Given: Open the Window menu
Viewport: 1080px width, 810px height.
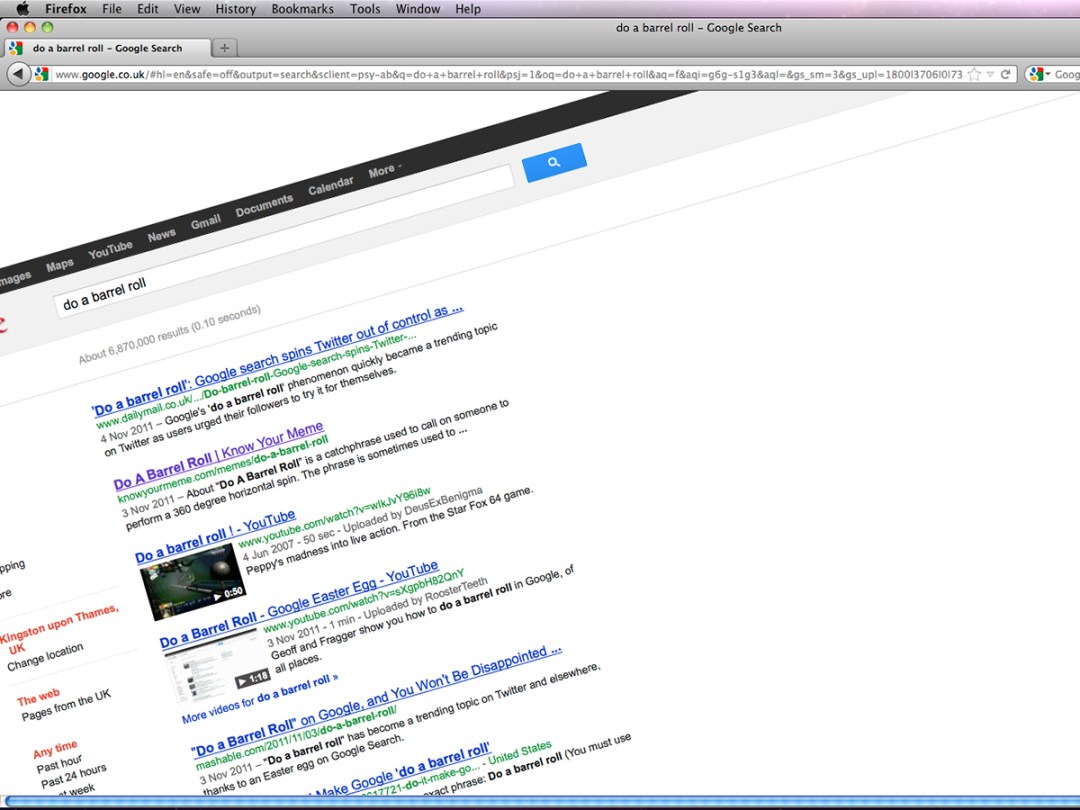Looking at the screenshot, I should pyautogui.click(x=418, y=9).
